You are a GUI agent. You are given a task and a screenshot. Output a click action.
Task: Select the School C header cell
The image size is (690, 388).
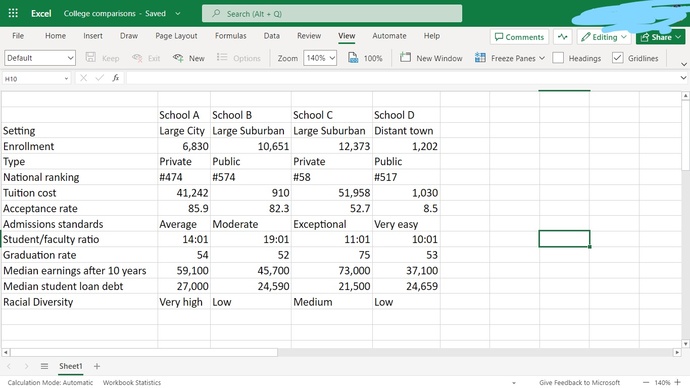(x=332, y=115)
